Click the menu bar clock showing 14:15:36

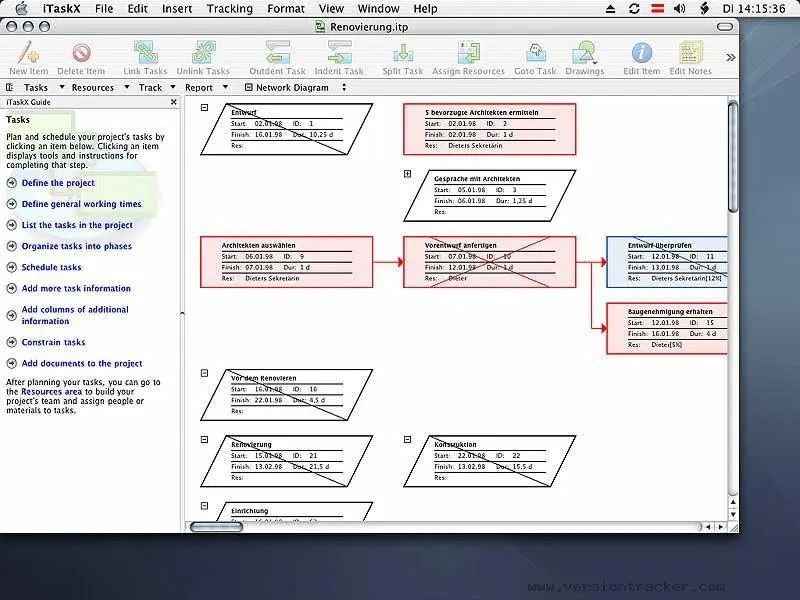(x=754, y=9)
